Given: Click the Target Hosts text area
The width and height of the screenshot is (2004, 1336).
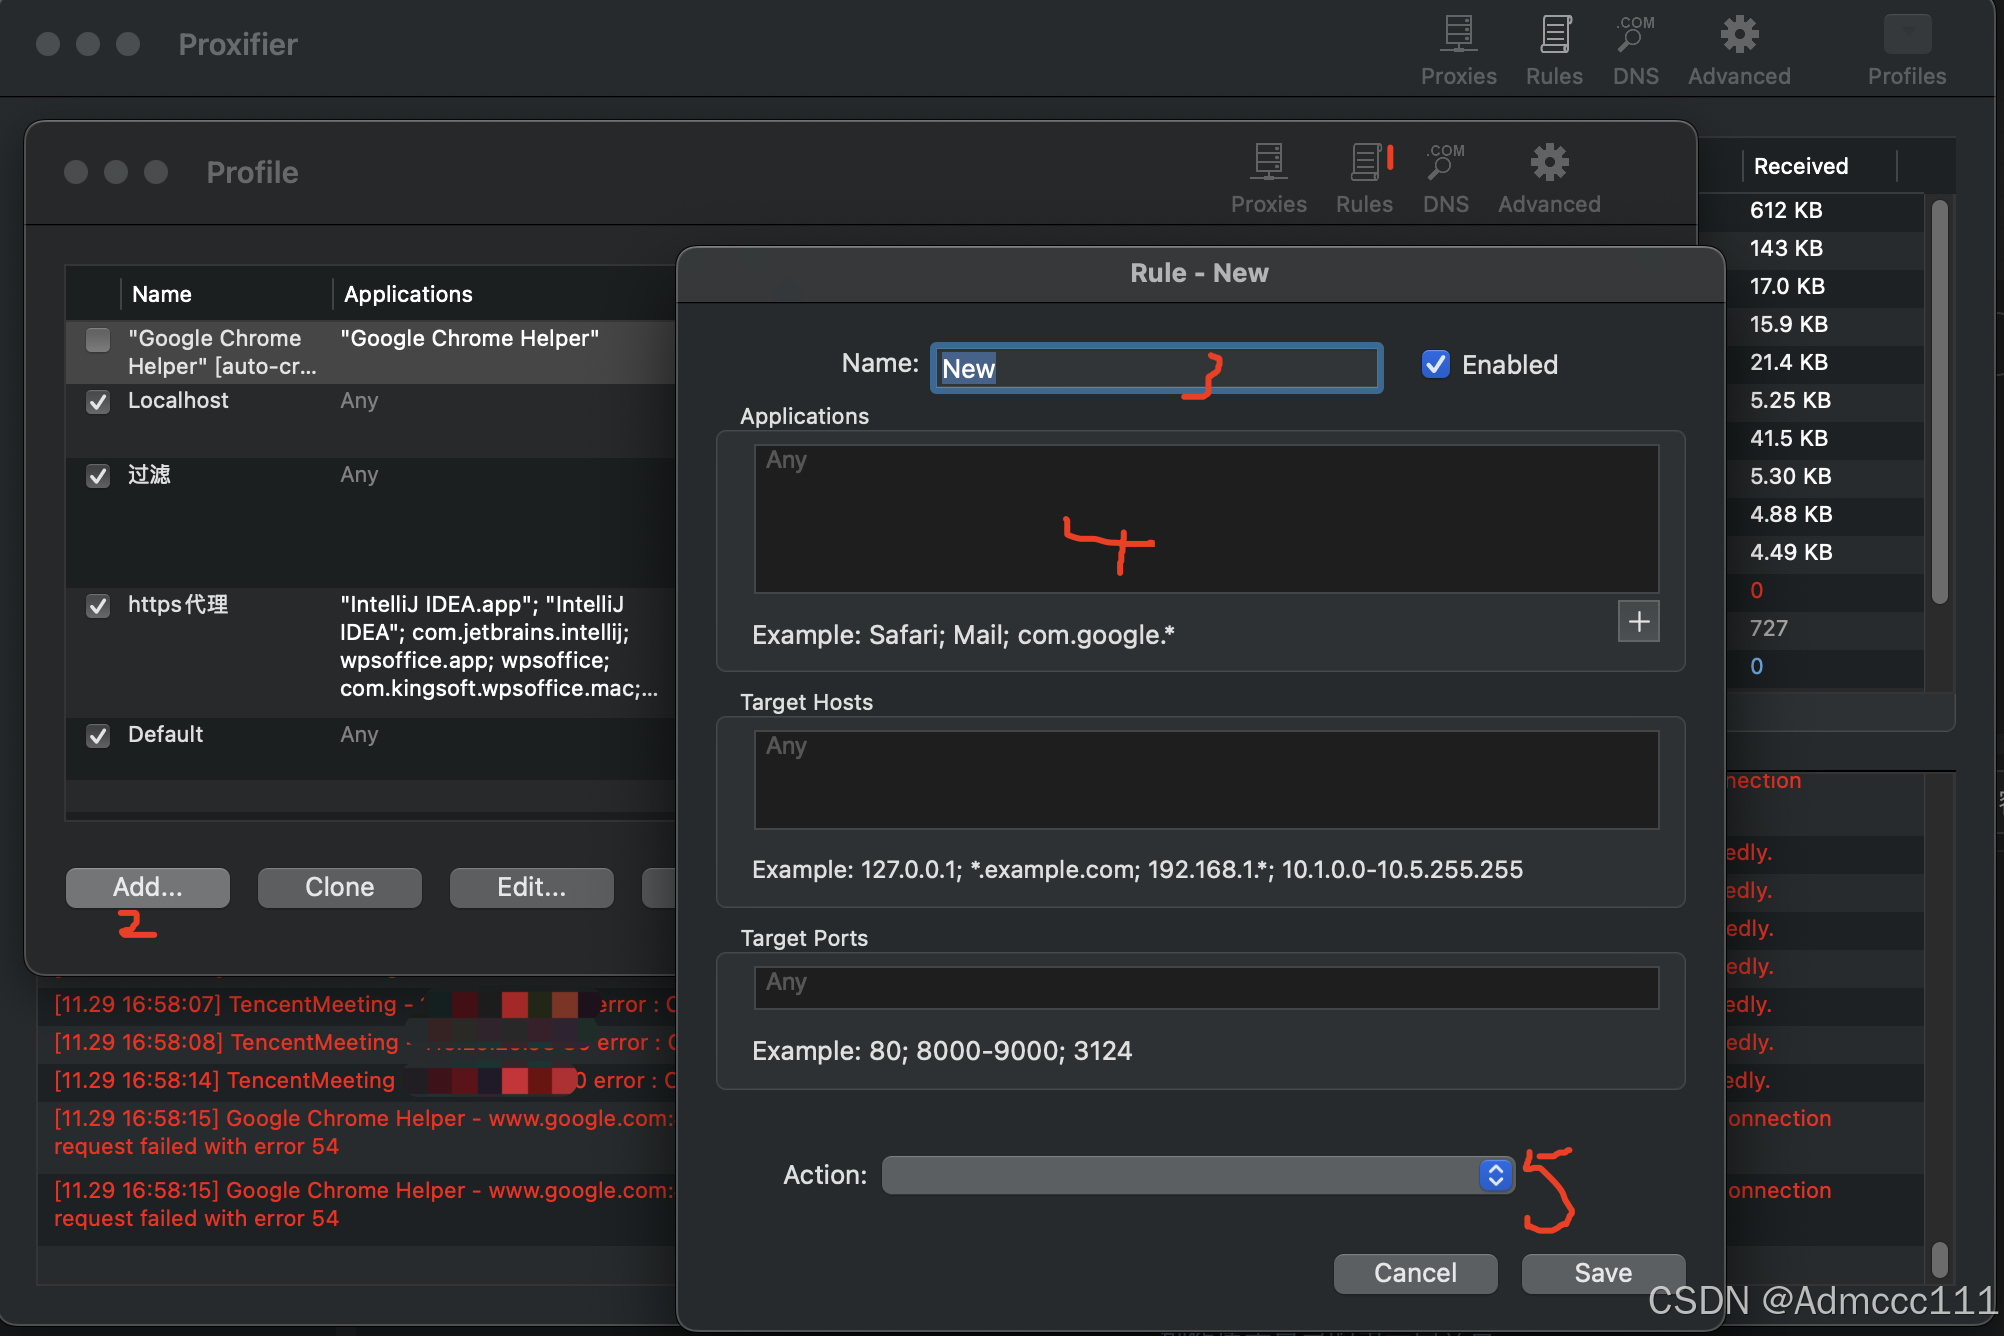Looking at the screenshot, I should 1206,780.
